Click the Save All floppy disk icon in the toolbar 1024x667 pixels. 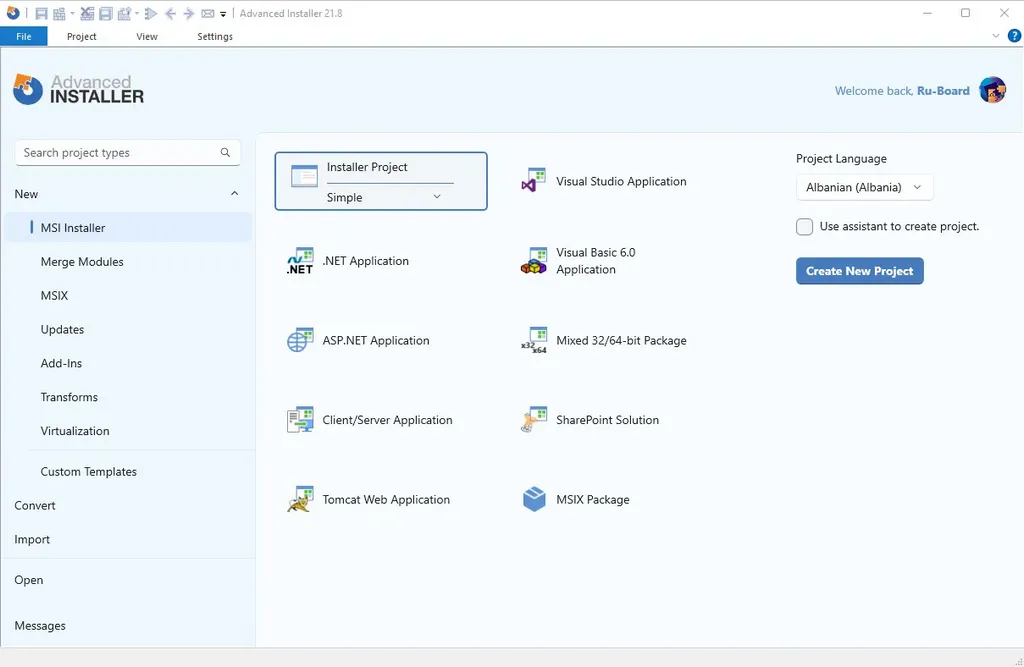click(x=105, y=13)
